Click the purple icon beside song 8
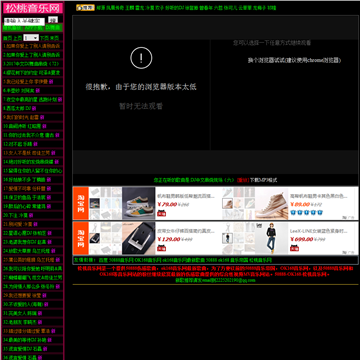The image size is (360, 360). click(34, 108)
